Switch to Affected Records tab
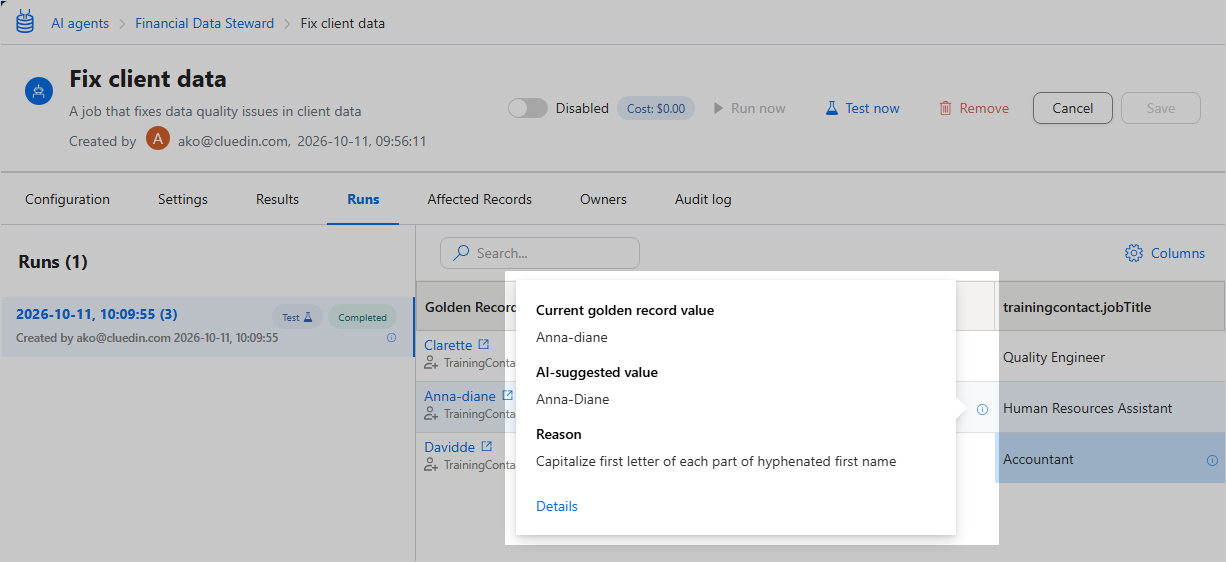 click(x=480, y=199)
